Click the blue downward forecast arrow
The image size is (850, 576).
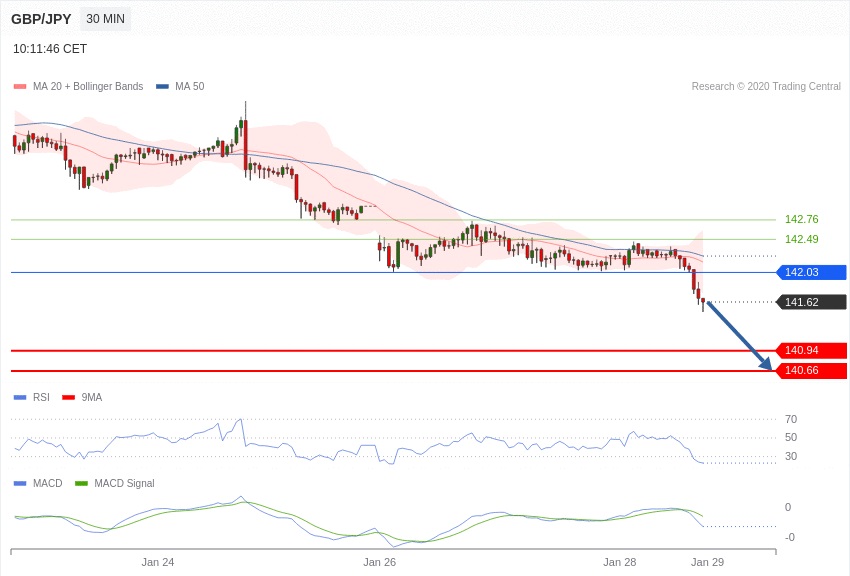click(x=740, y=336)
